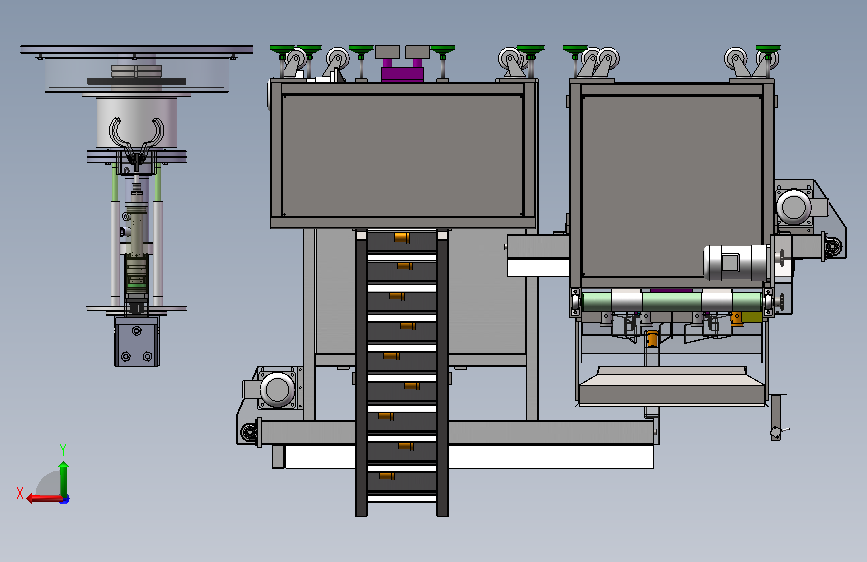Click the green Y axis arrow of the triad

[64, 479]
